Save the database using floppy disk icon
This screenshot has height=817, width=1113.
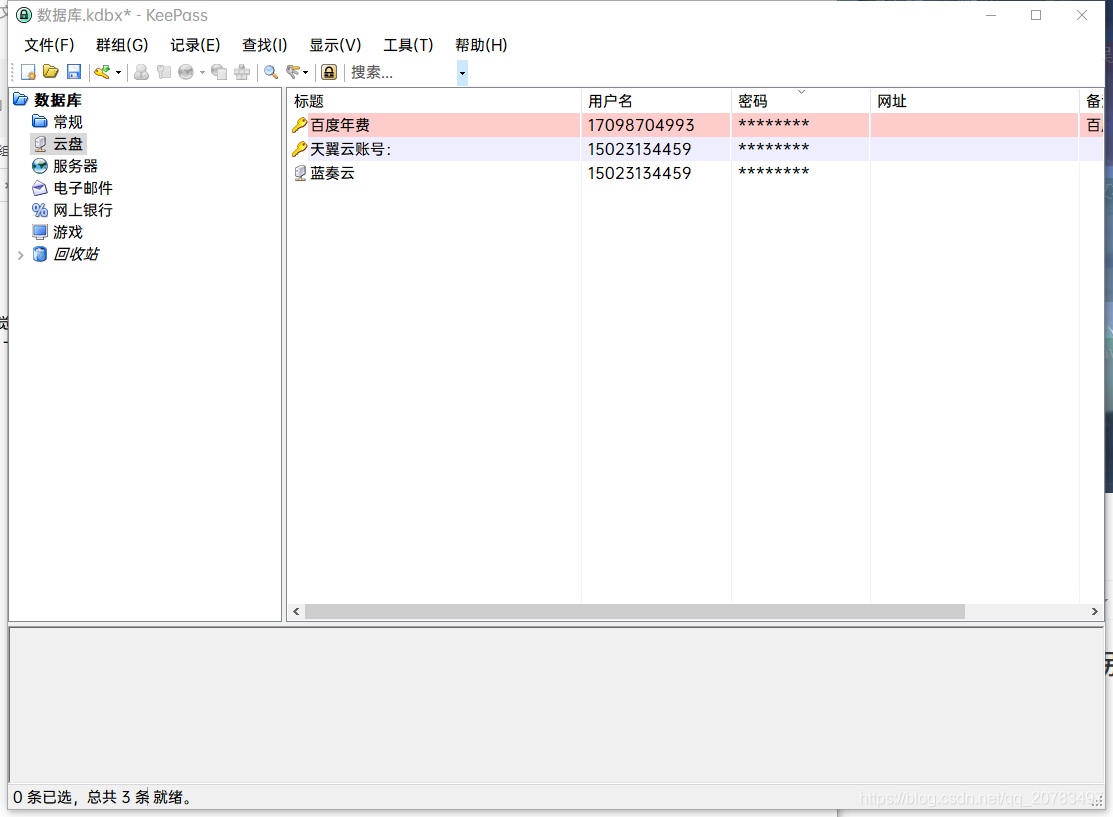[x=74, y=72]
